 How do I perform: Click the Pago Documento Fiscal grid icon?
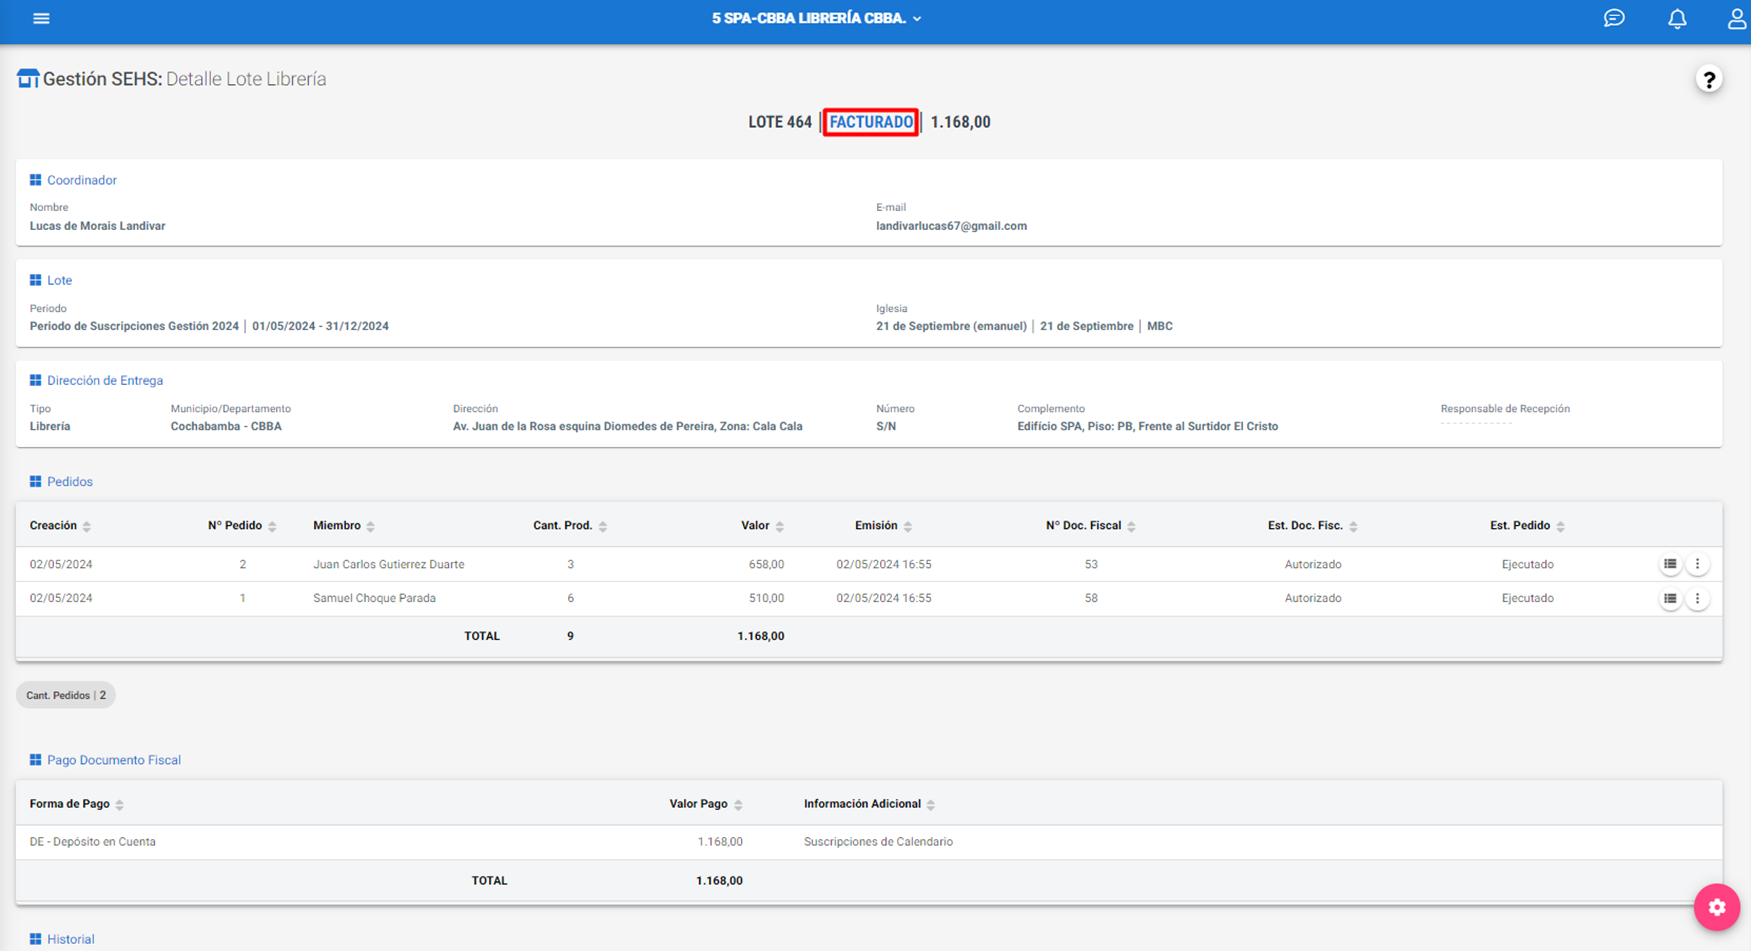35,760
